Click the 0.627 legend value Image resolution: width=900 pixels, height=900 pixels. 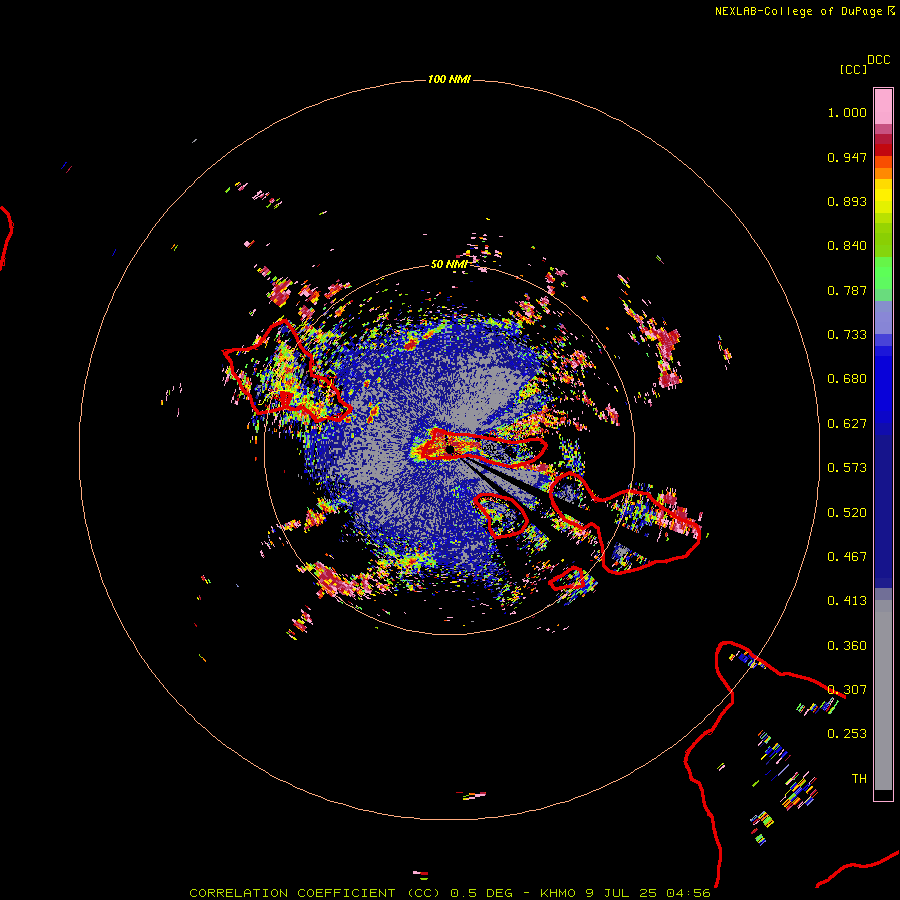coord(847,424)
